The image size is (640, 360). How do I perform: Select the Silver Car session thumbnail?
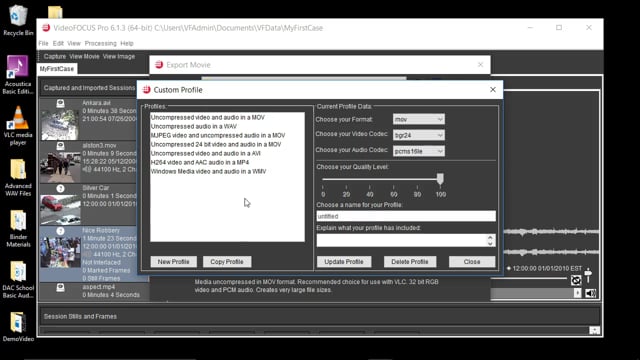(x=60, y=209)
